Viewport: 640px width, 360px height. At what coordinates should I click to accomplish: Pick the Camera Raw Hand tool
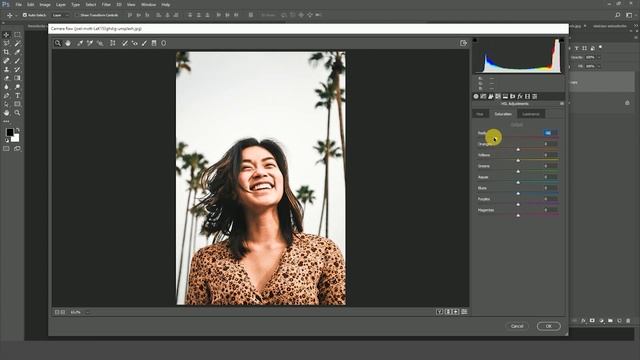point(68,43)
